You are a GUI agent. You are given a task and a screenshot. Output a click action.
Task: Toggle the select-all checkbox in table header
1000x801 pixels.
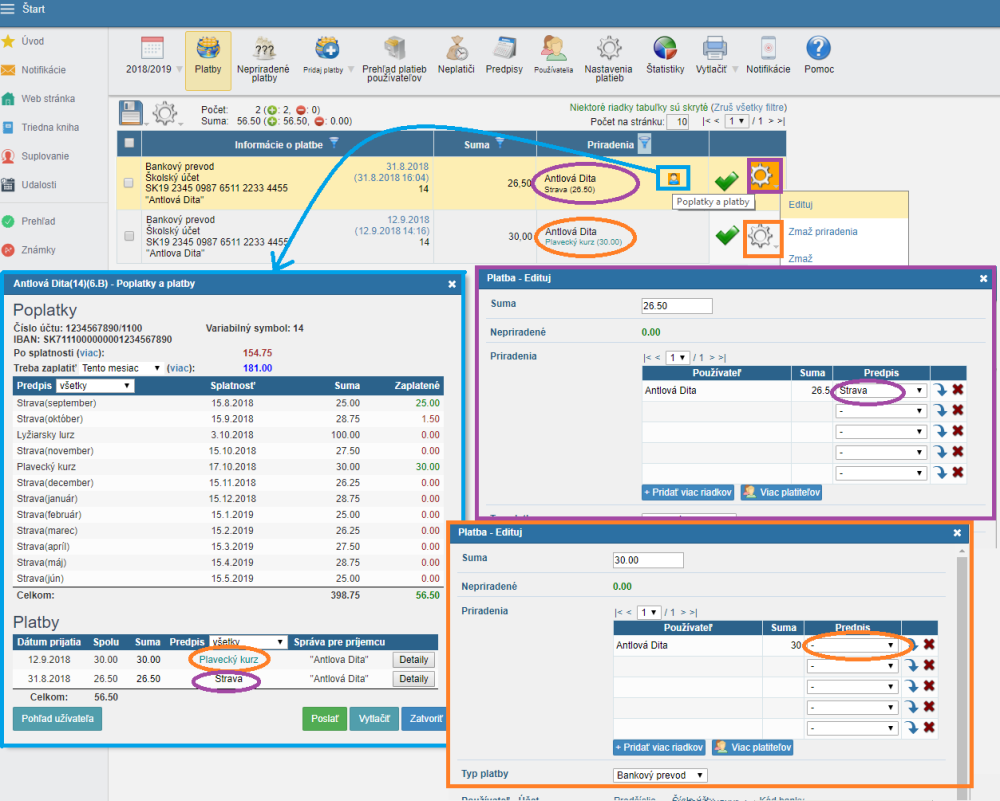[x=128, y=143]
